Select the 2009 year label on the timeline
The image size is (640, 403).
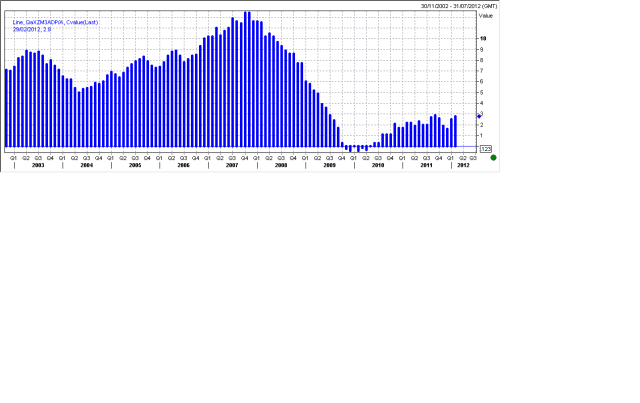[329, 165]
